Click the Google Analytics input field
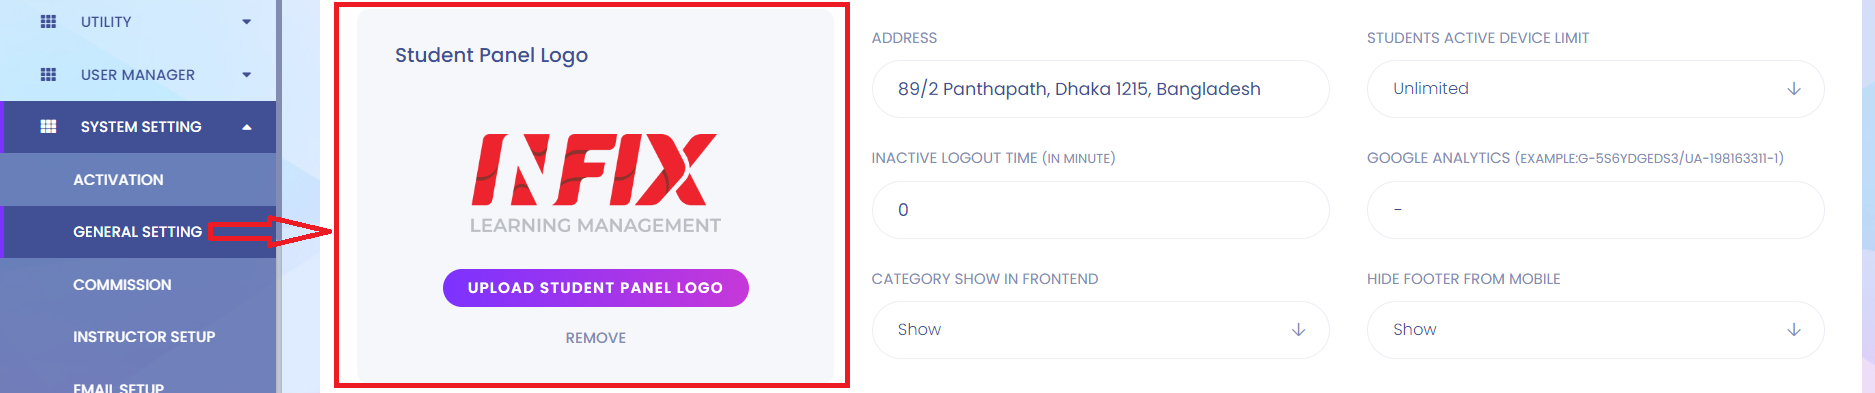Screen dimensions: 1875x393 tap(1596, 210)
